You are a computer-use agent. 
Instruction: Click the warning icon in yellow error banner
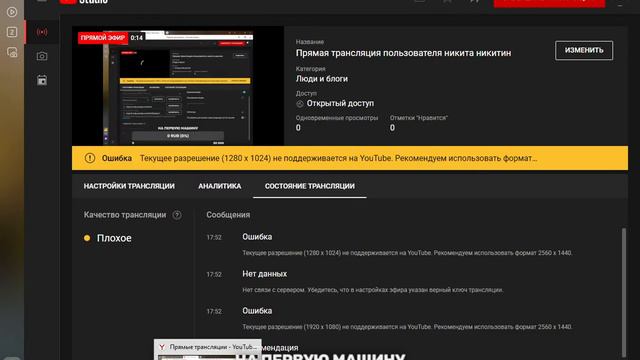pos(90,158)
